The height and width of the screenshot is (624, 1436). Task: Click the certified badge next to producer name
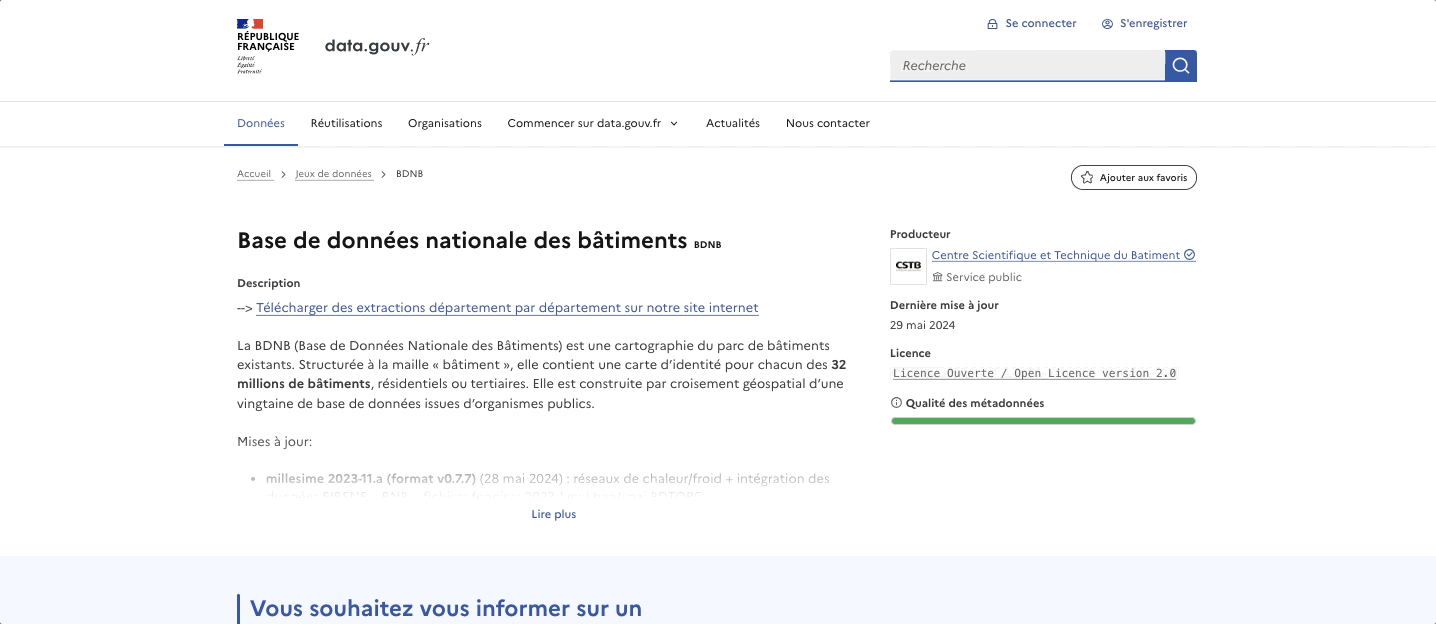click(x=1190, y=255)
